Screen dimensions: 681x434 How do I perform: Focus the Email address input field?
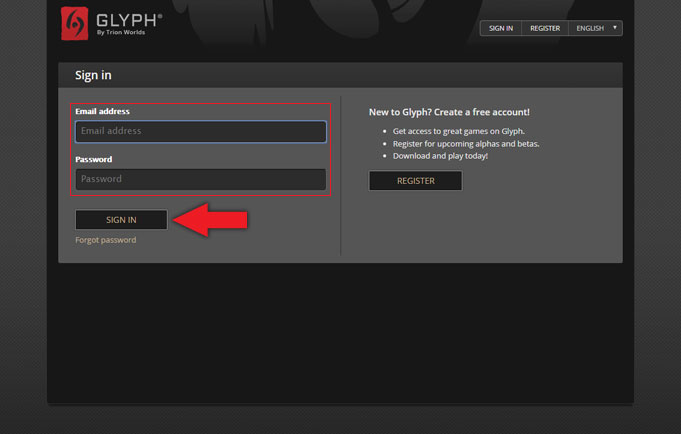click(200, 131)
